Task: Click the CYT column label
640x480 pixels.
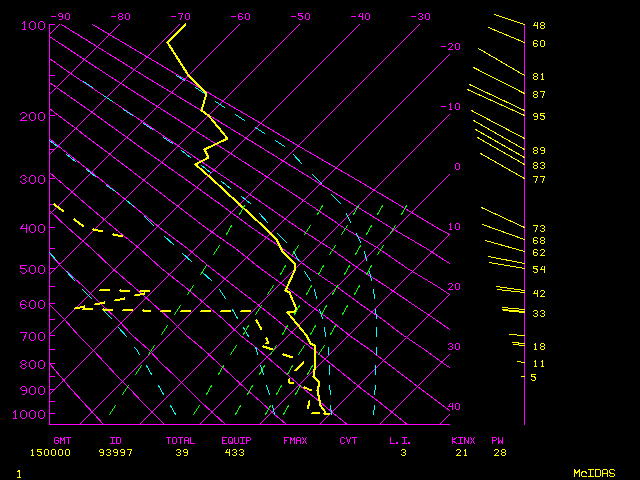Action: 348,440
